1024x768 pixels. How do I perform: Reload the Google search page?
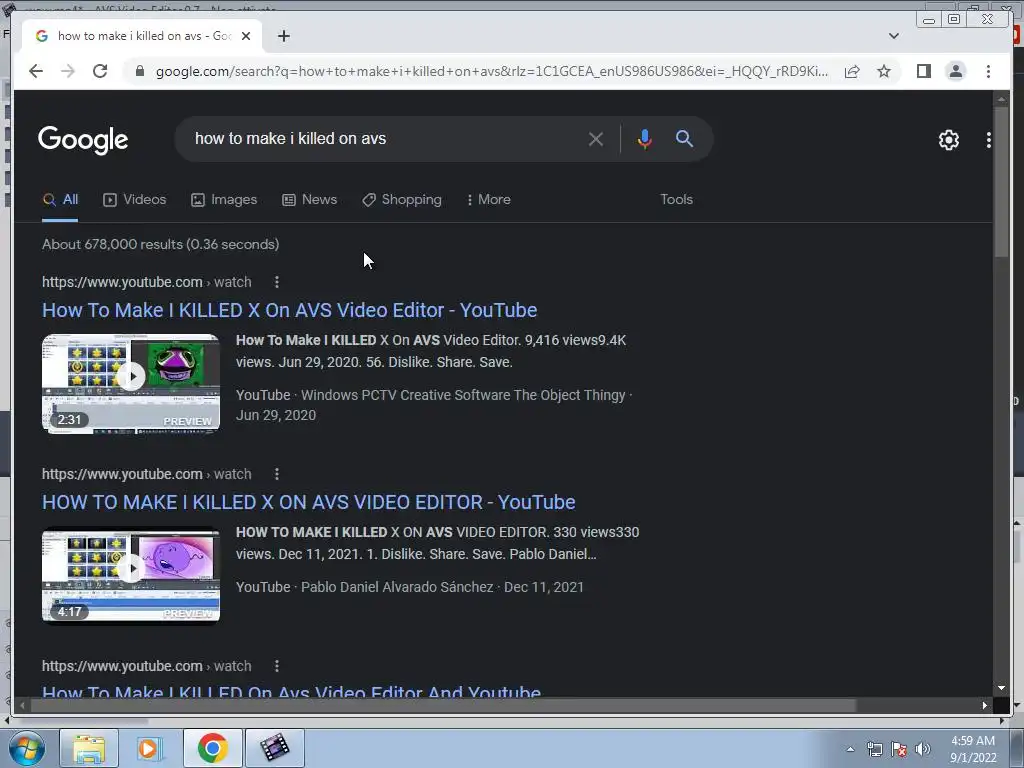click(x=100, y=71)
